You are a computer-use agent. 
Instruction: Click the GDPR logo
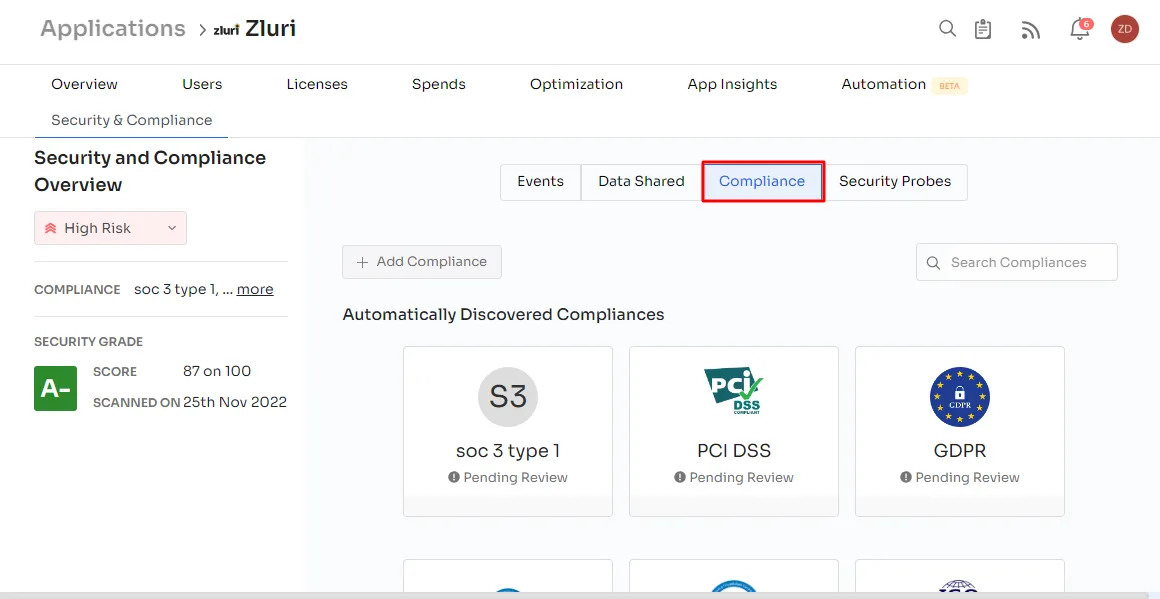[x=960, y=397]
